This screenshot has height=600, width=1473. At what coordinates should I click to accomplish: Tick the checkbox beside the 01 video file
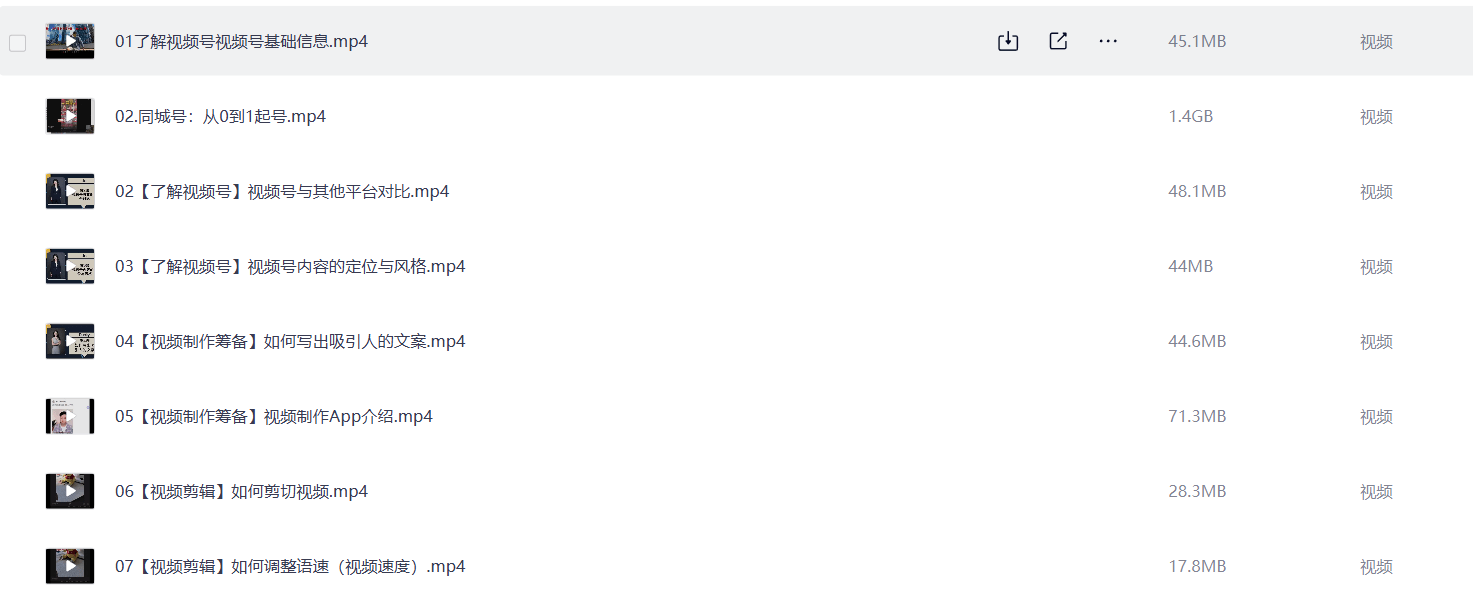17,43
